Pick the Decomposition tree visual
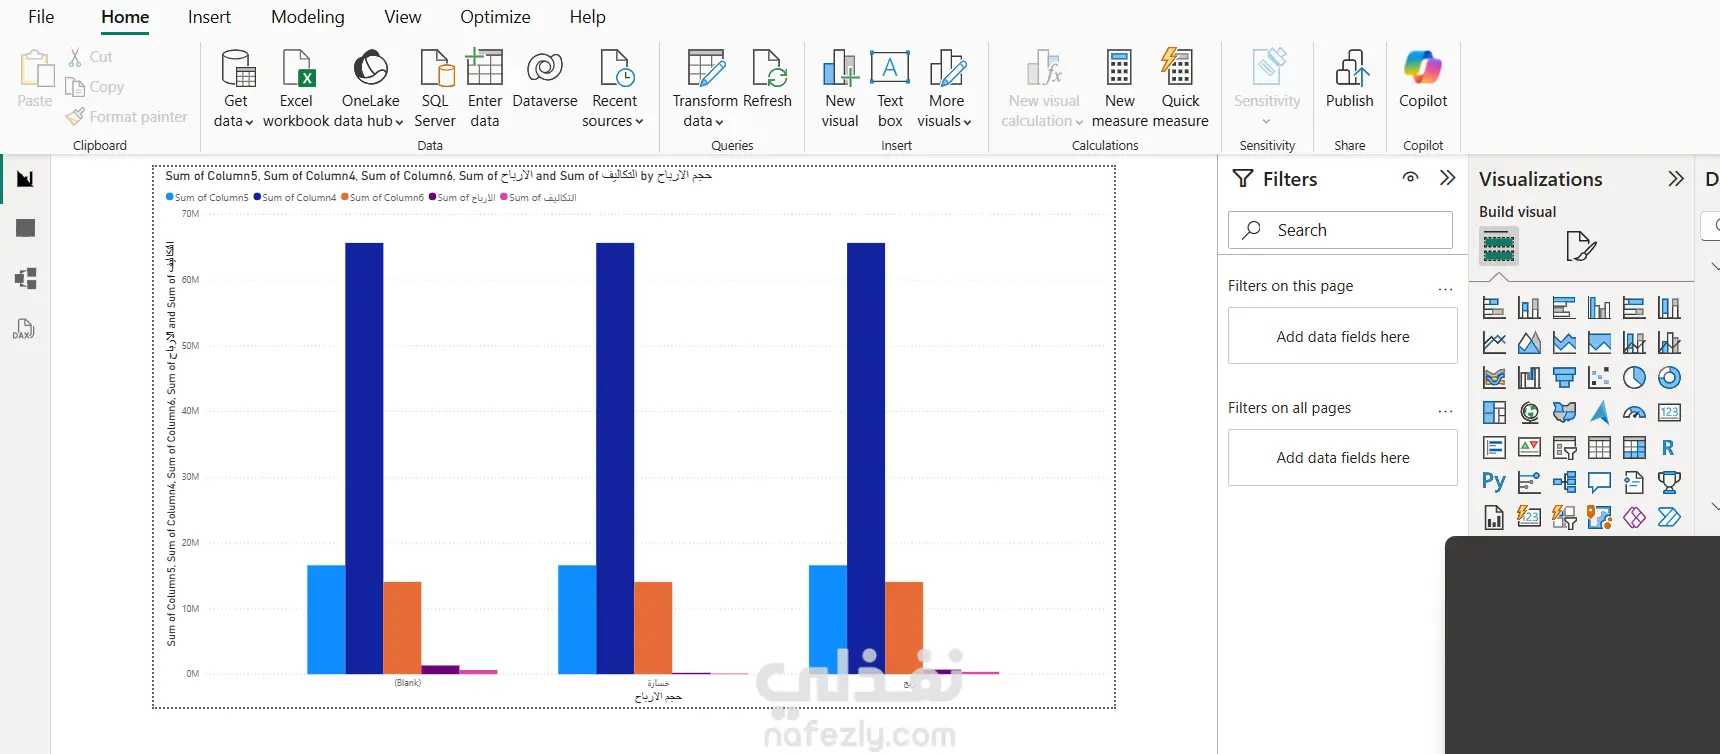 coord(1564,483)
